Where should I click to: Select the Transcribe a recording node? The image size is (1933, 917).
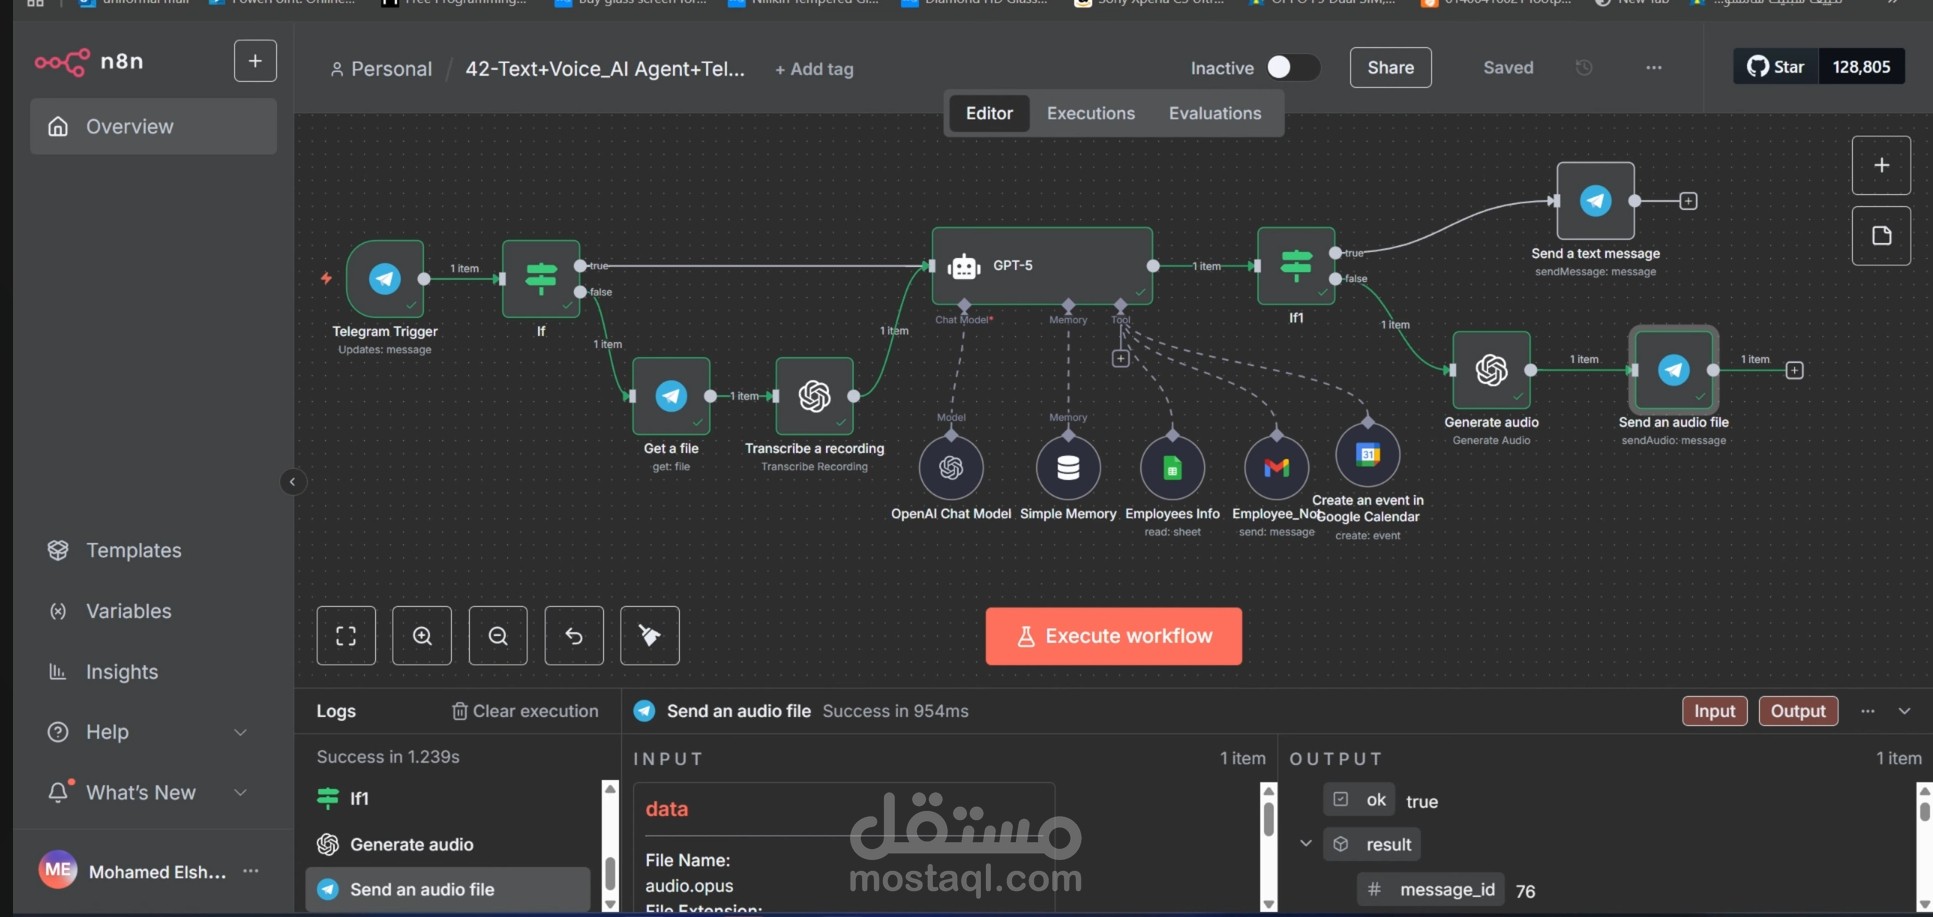[x=815, y=396]
